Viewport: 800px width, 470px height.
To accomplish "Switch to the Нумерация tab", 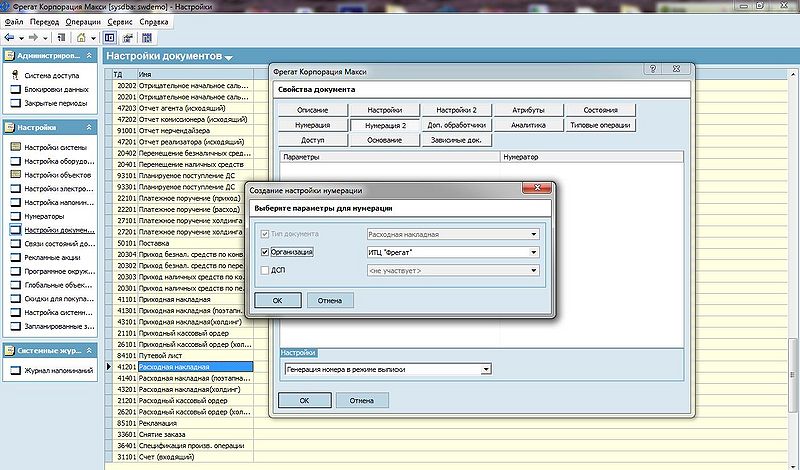I will coord(313,125).
